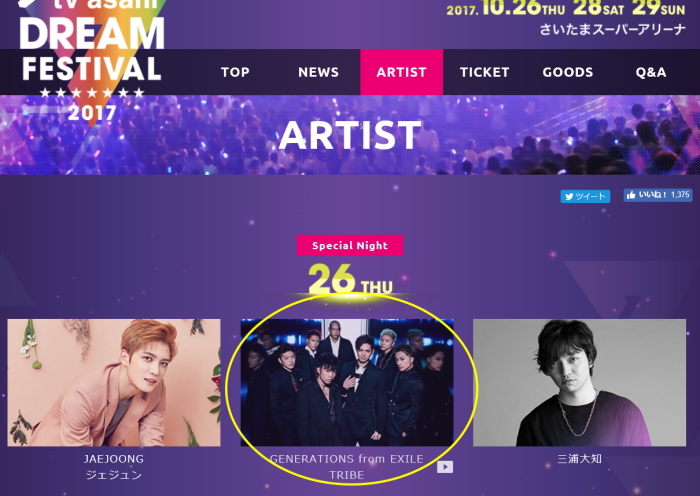Open the Q&A navigation tab
Screen dimensions: 700x496
click(x=651, y=72)
